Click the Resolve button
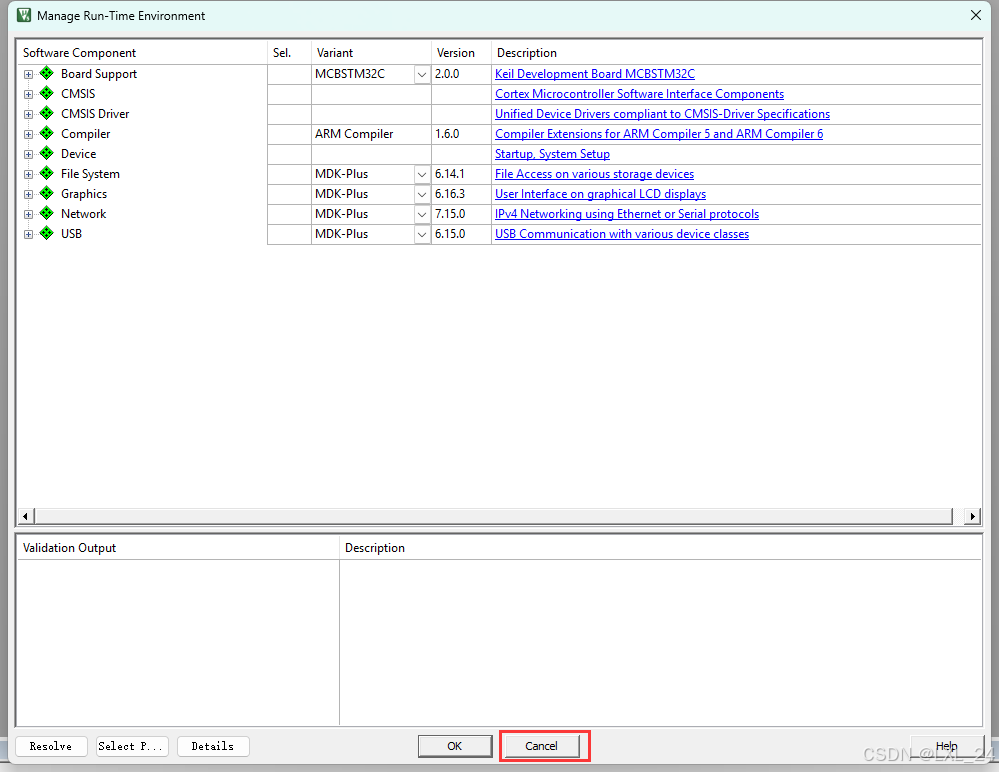Image resolution: width=999 pixels, height=772 pixels. [51, 746]
